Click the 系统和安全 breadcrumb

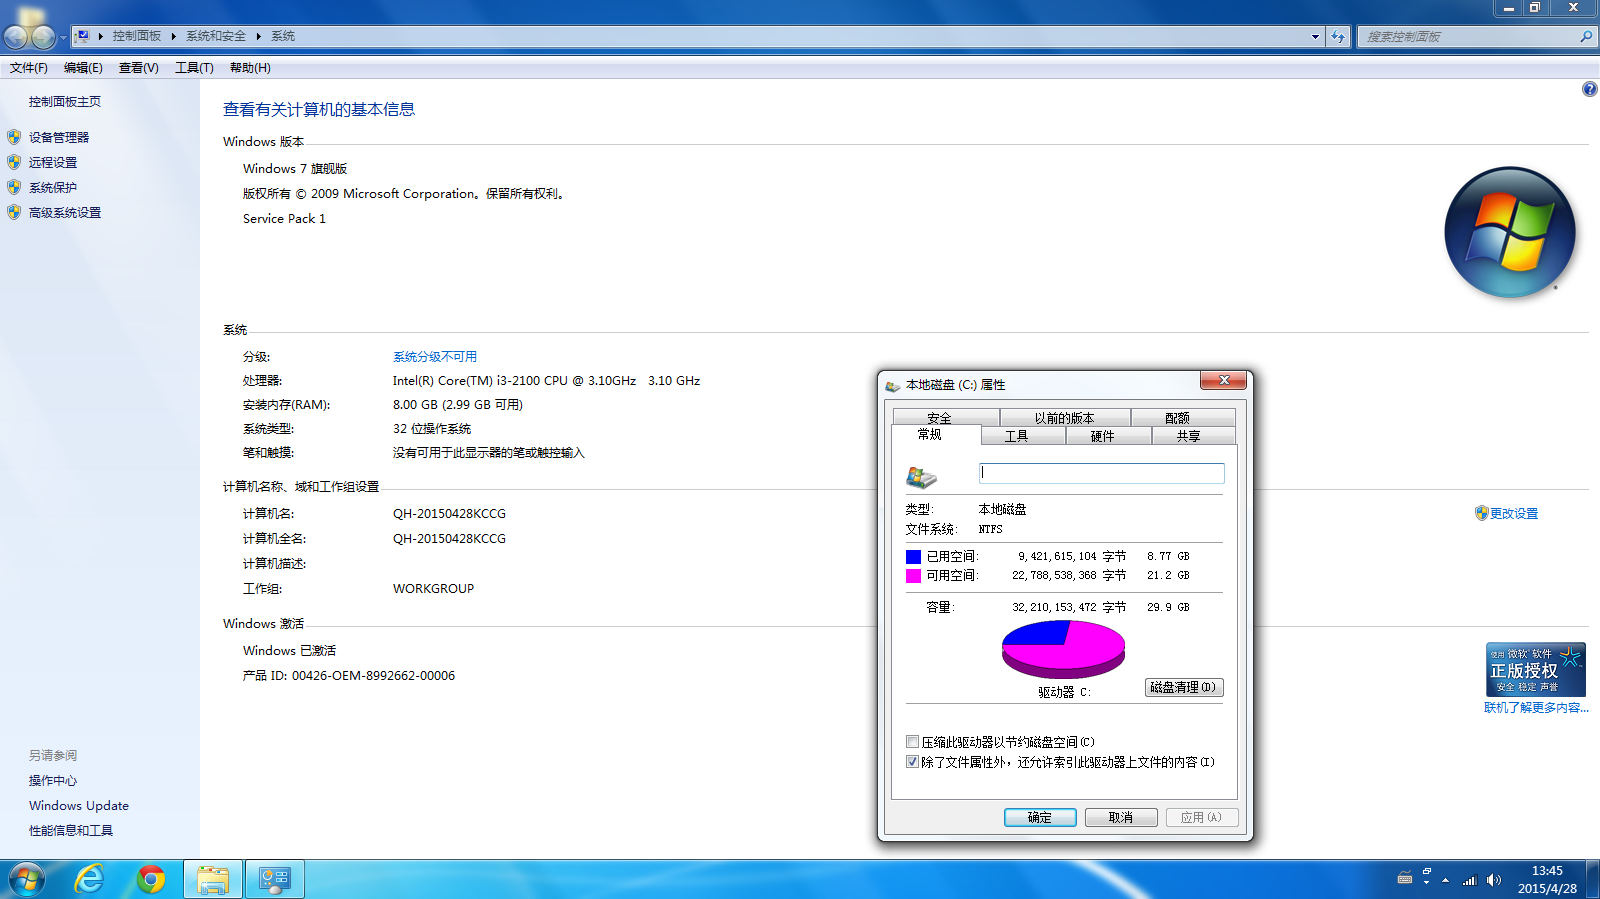click(216, 36)
